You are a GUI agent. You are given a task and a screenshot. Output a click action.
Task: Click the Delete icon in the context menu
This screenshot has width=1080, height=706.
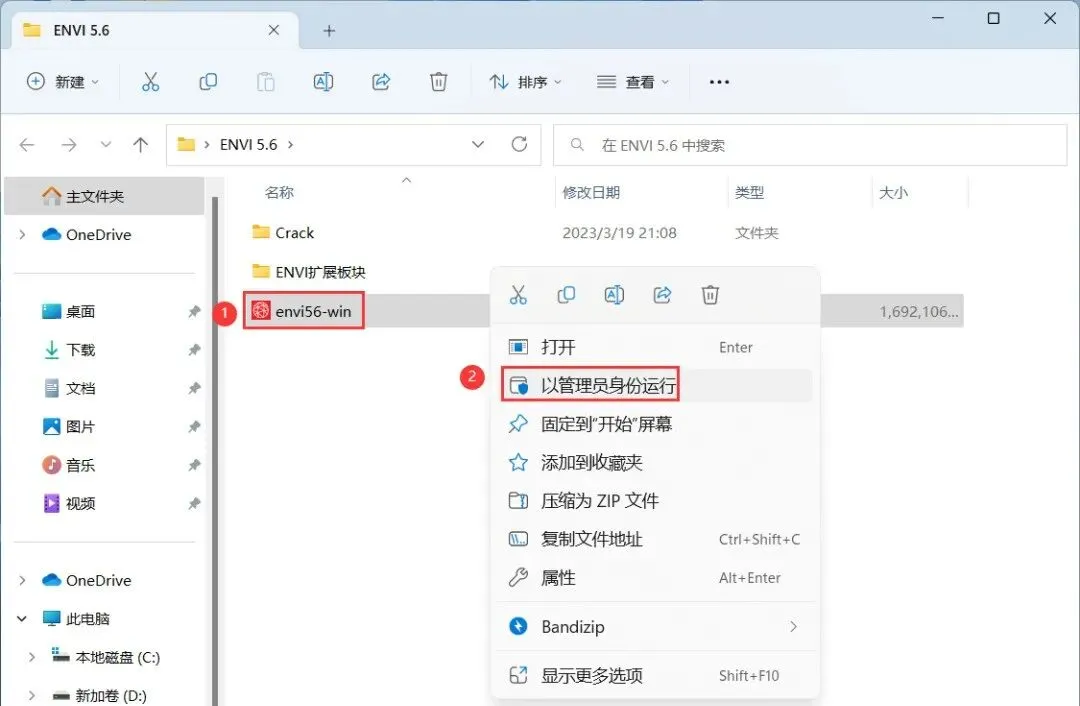pyautogui.click(x=710, y=295)
